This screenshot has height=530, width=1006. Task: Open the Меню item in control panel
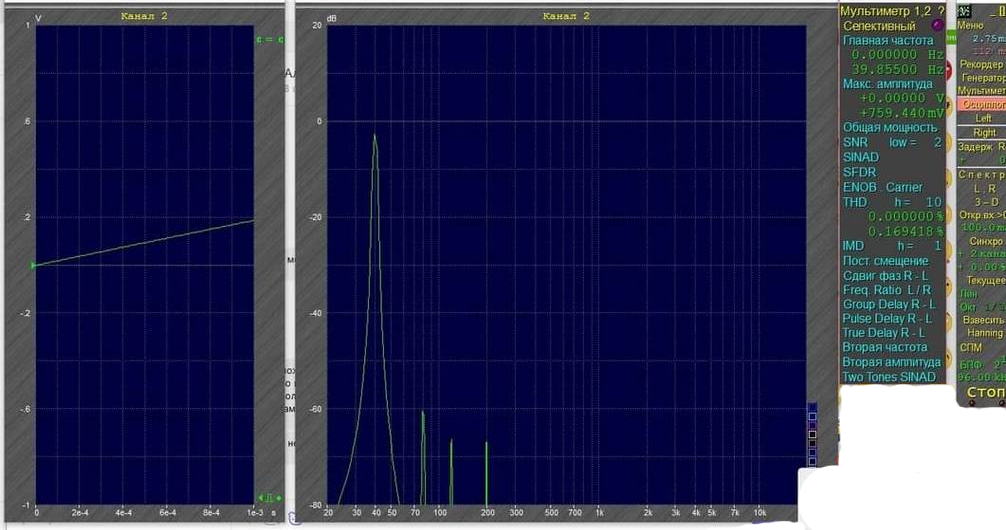[x=970, y=26]
